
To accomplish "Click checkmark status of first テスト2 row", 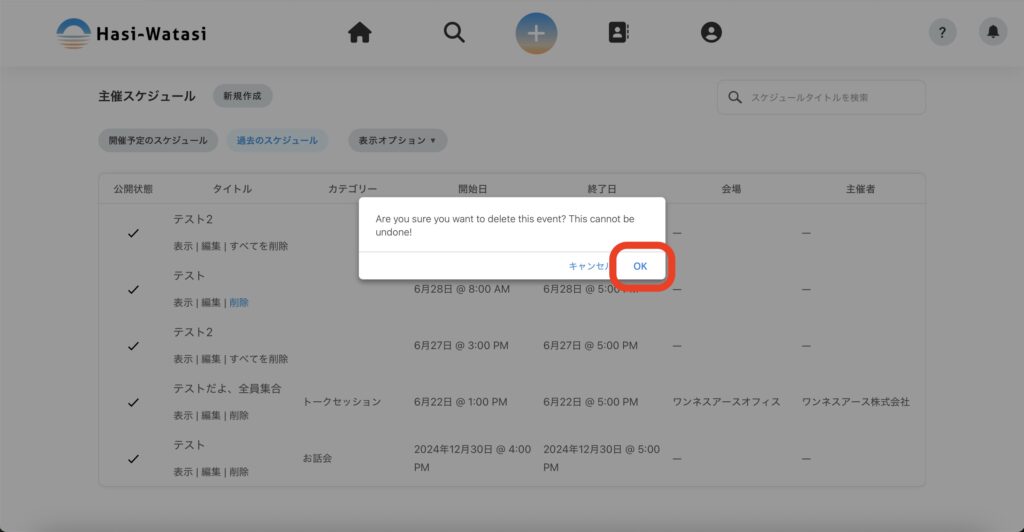I will (x=133, y=233).
